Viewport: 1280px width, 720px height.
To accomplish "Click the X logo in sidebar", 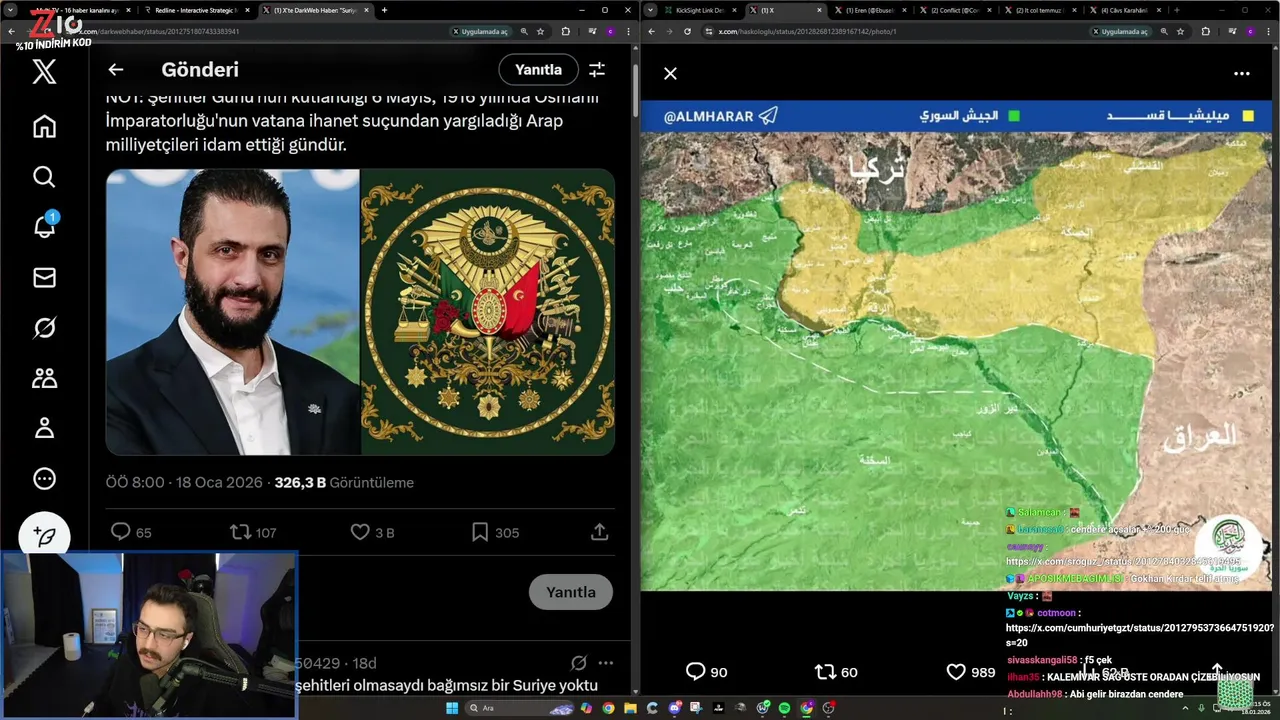I will pyautogui.click(x=44, y=72).
